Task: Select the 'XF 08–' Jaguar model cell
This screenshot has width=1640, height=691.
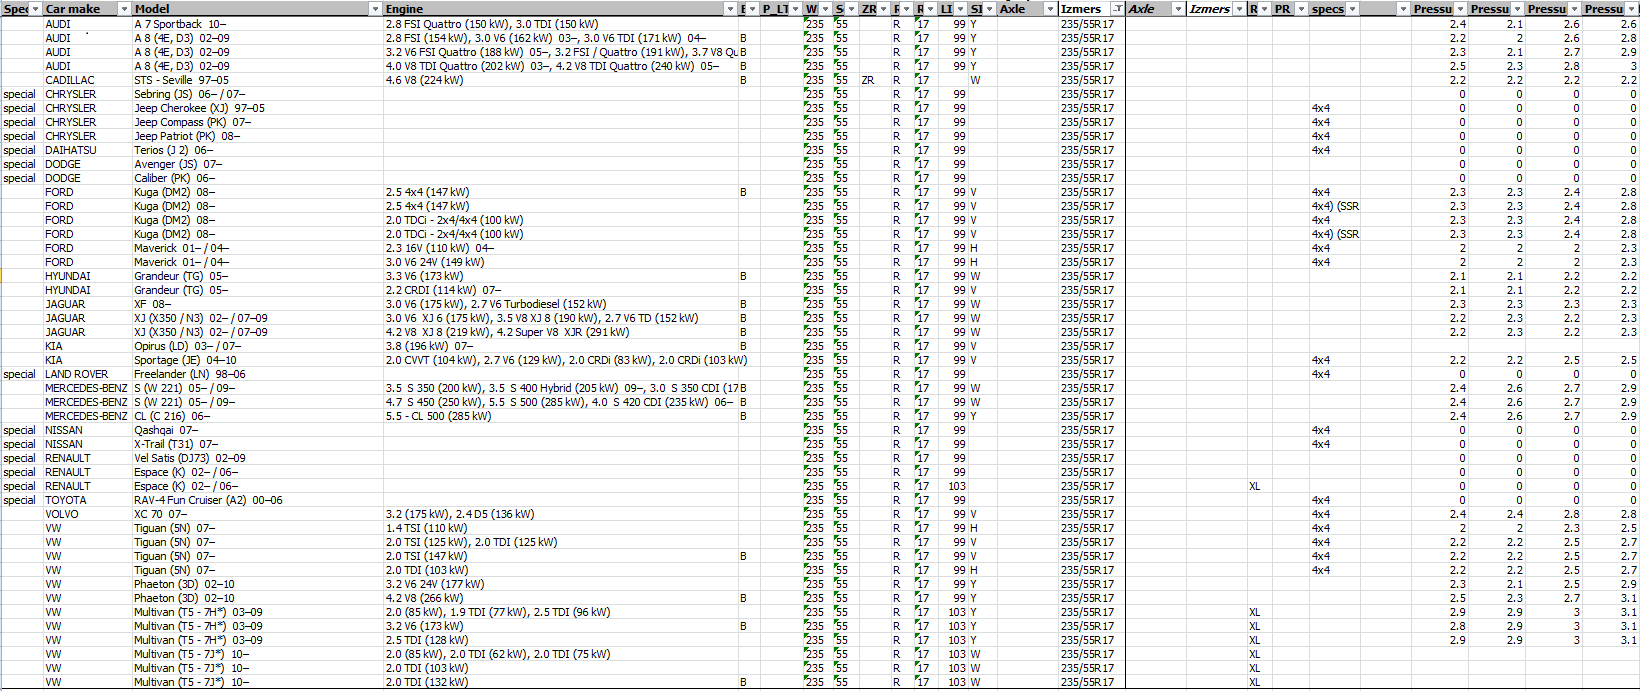Action: coord(257,304)
